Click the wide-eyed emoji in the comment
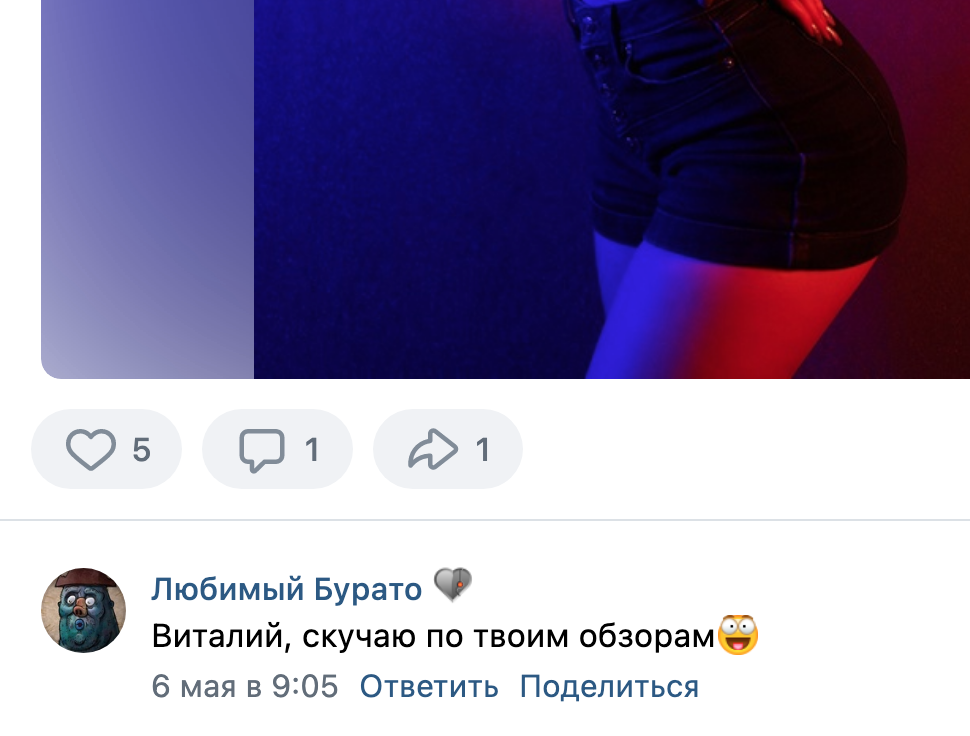The image size is (970, 736). pos(738,635)
